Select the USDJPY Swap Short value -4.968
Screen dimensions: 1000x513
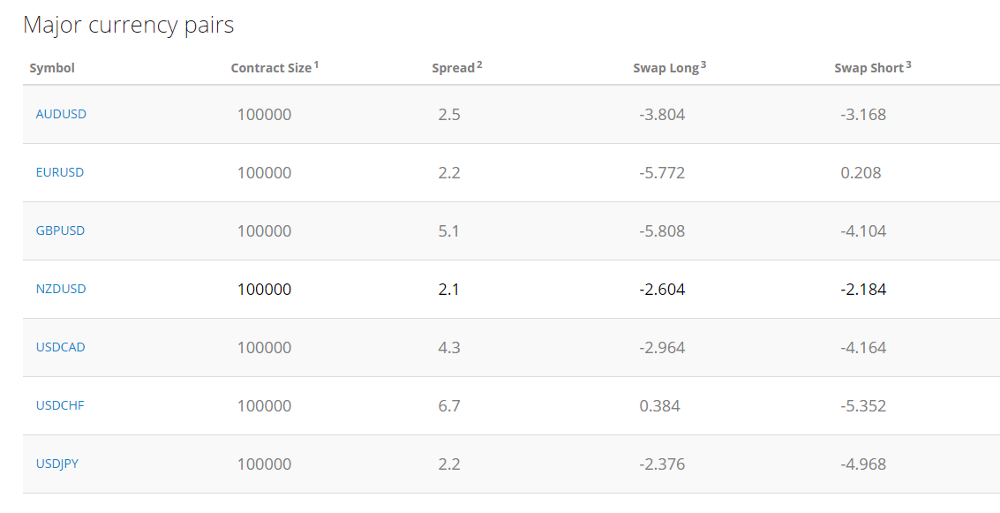coord(864,464)
